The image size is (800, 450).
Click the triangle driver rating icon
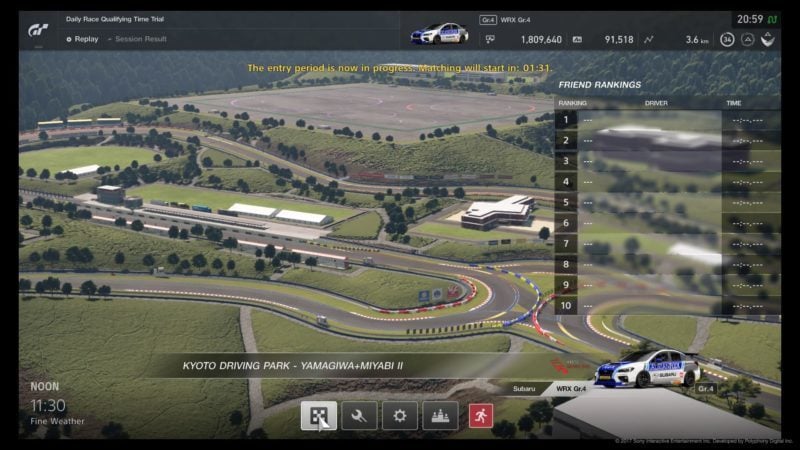coord(747,39)
